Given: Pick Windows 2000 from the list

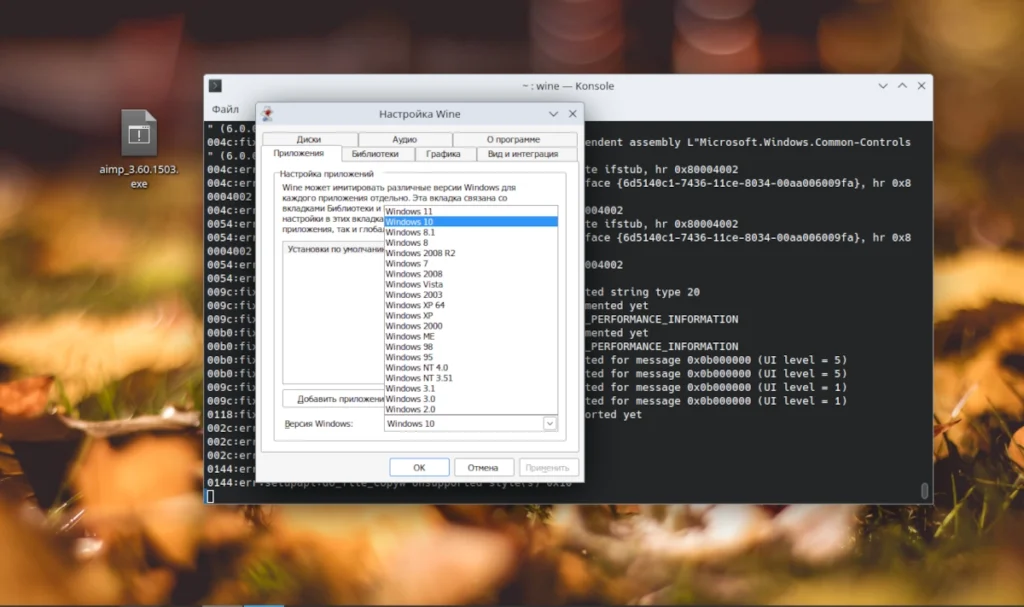Looking at the screenshot, I should coord(471,326).
